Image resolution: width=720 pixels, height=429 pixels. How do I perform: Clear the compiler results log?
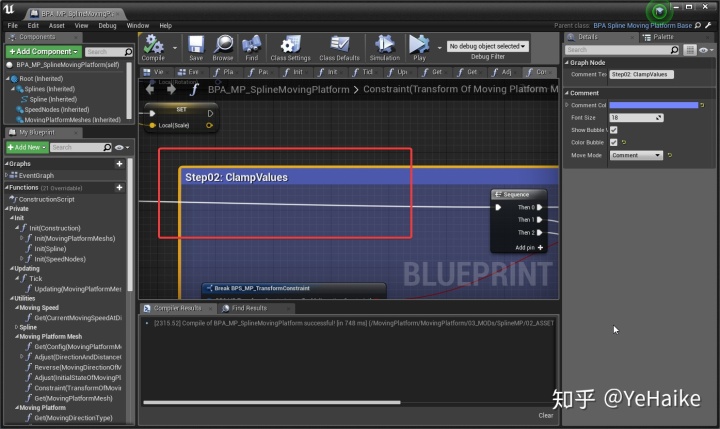546,415
